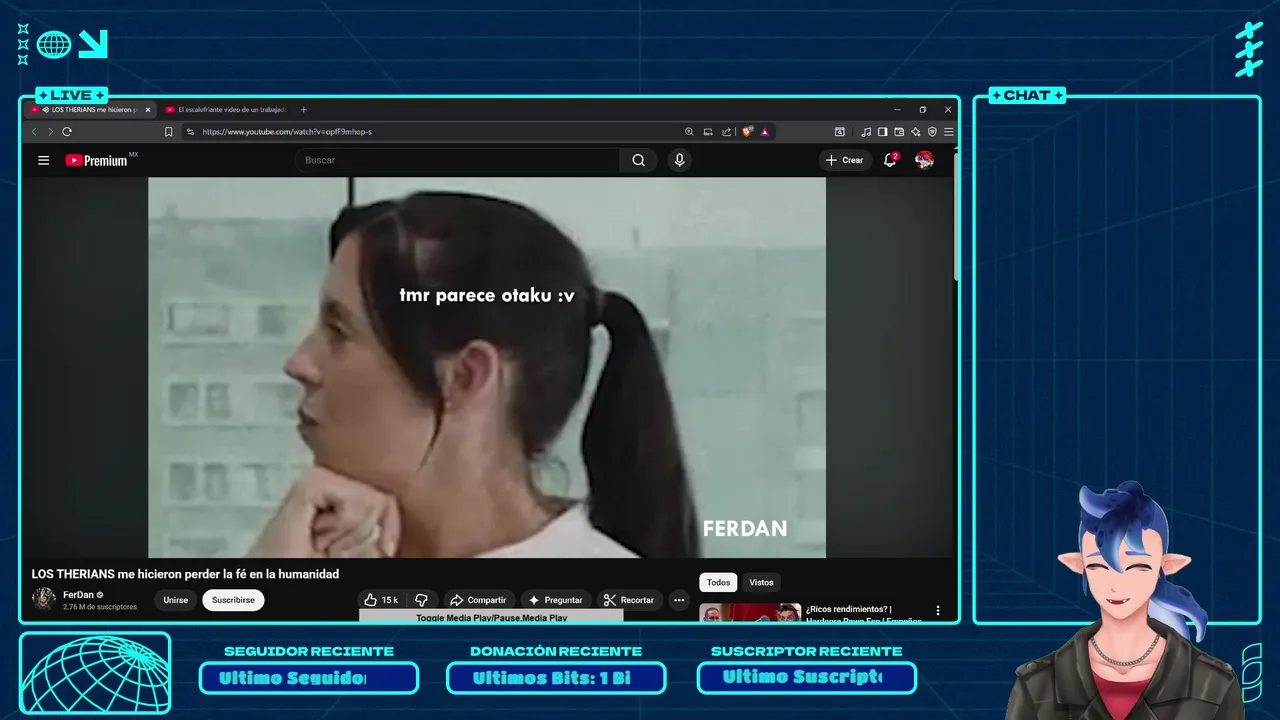Bookmark this page icon

(x=168, y=132)
